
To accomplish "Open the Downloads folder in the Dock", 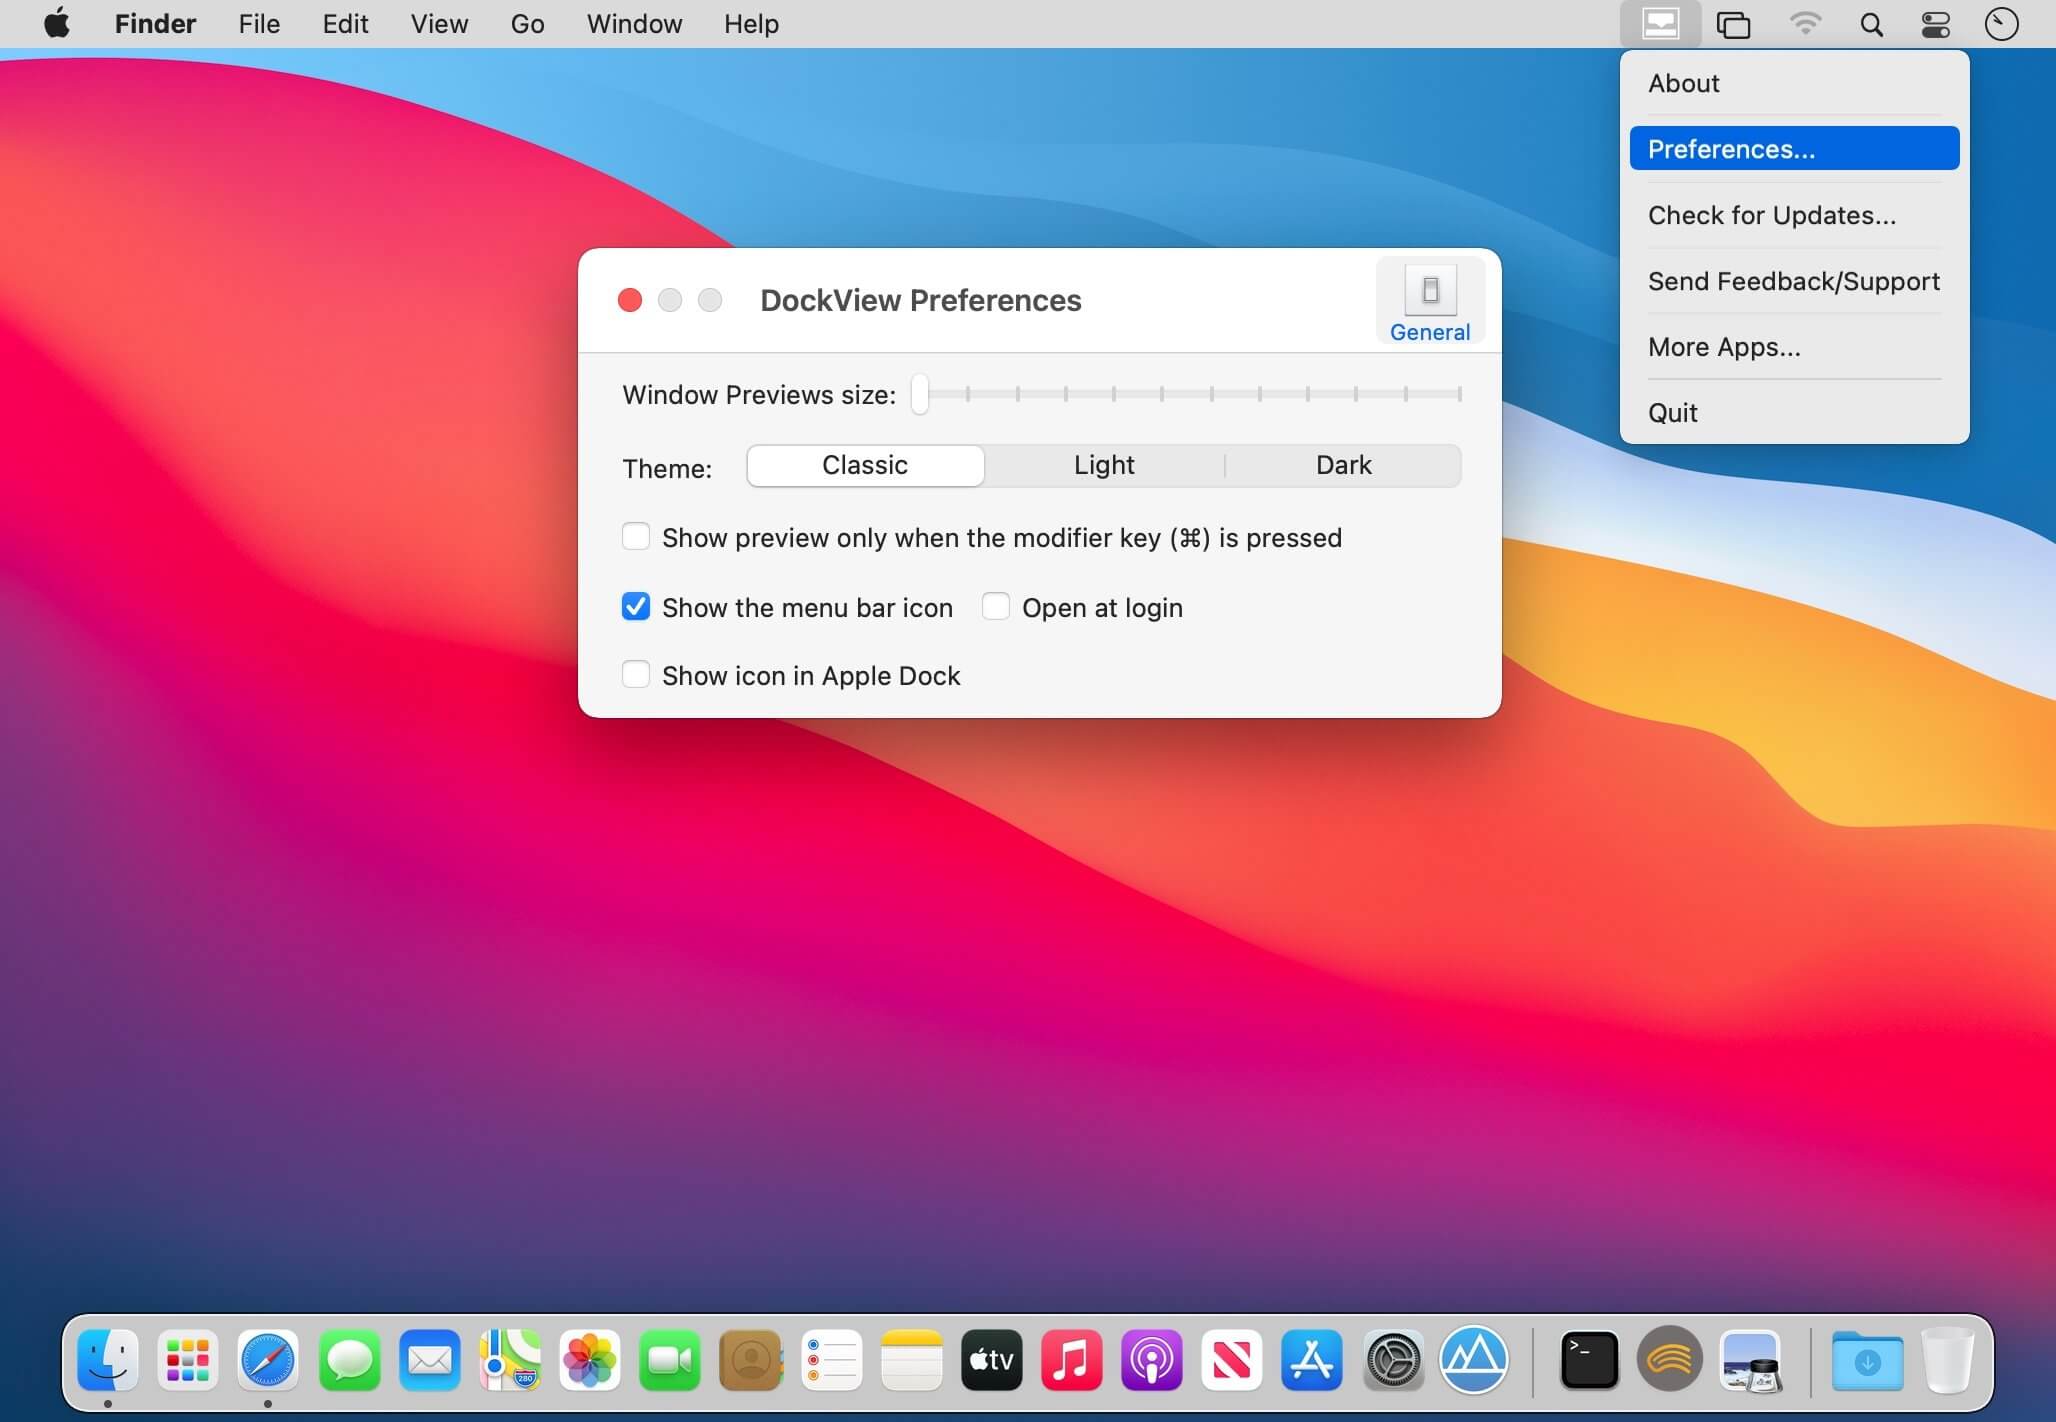I will point(1866,1360).
